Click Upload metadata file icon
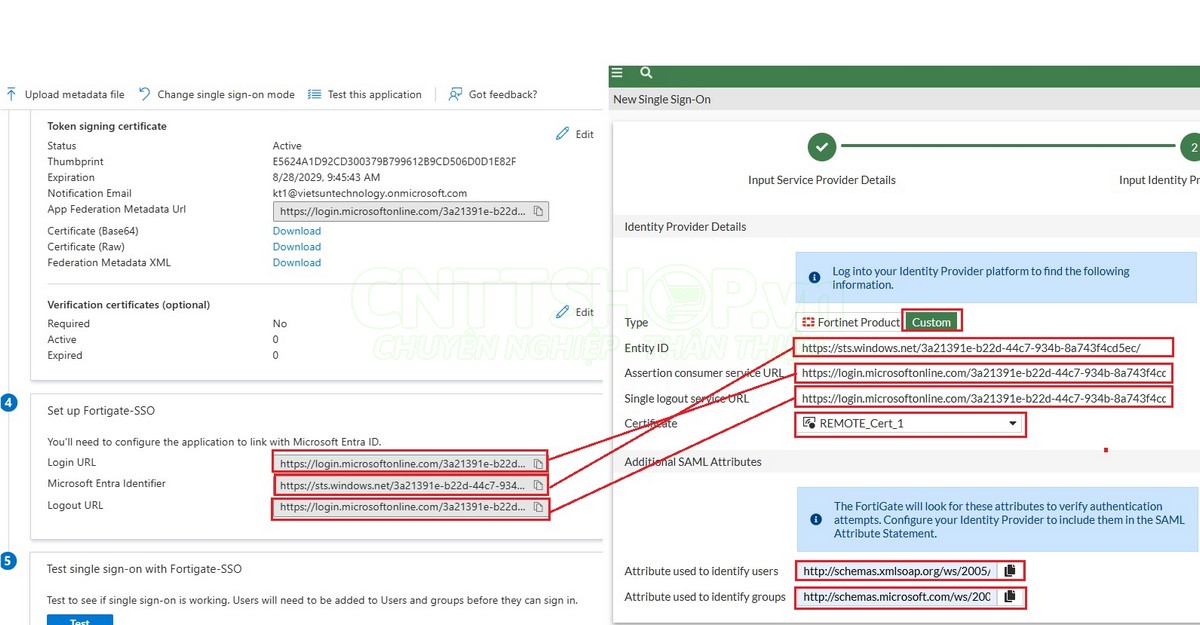The height and width of the screenshot is (625, 1200). pyautogui.click(x=12, y=94)
